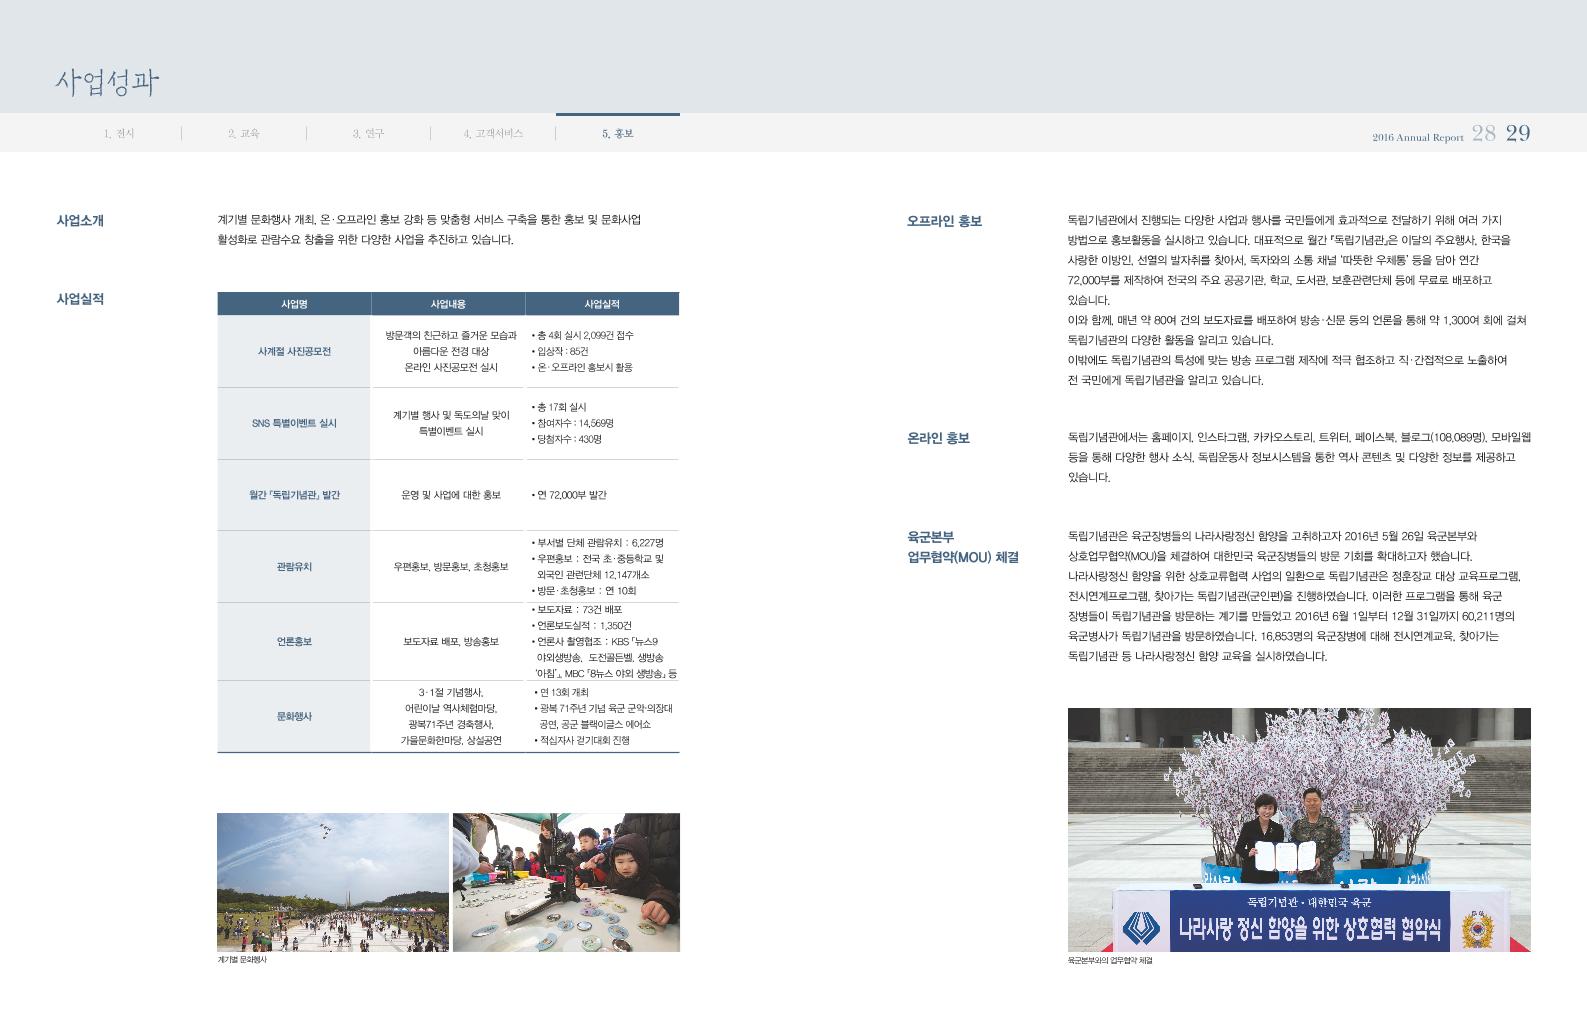Image resolution: width=1587 pixels, height=1020 pixels.
Task: Click the '연 13회 개최' entry
Action: click(562, 693)
